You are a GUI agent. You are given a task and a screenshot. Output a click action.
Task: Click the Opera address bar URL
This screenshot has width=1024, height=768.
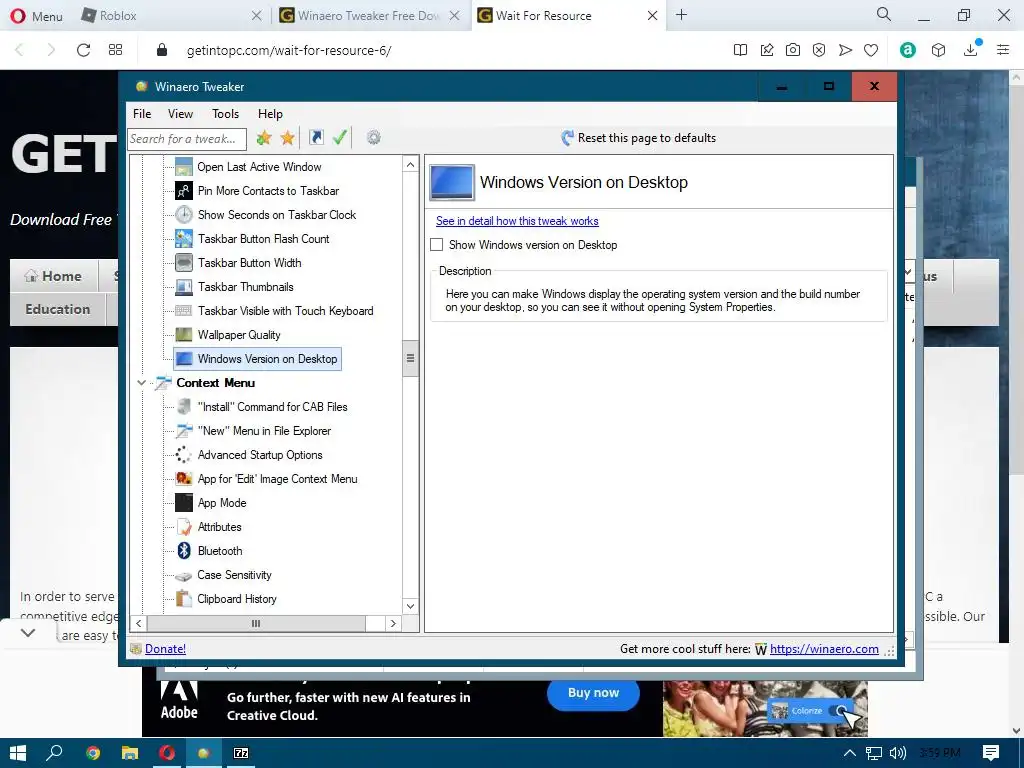pos(289,50)
